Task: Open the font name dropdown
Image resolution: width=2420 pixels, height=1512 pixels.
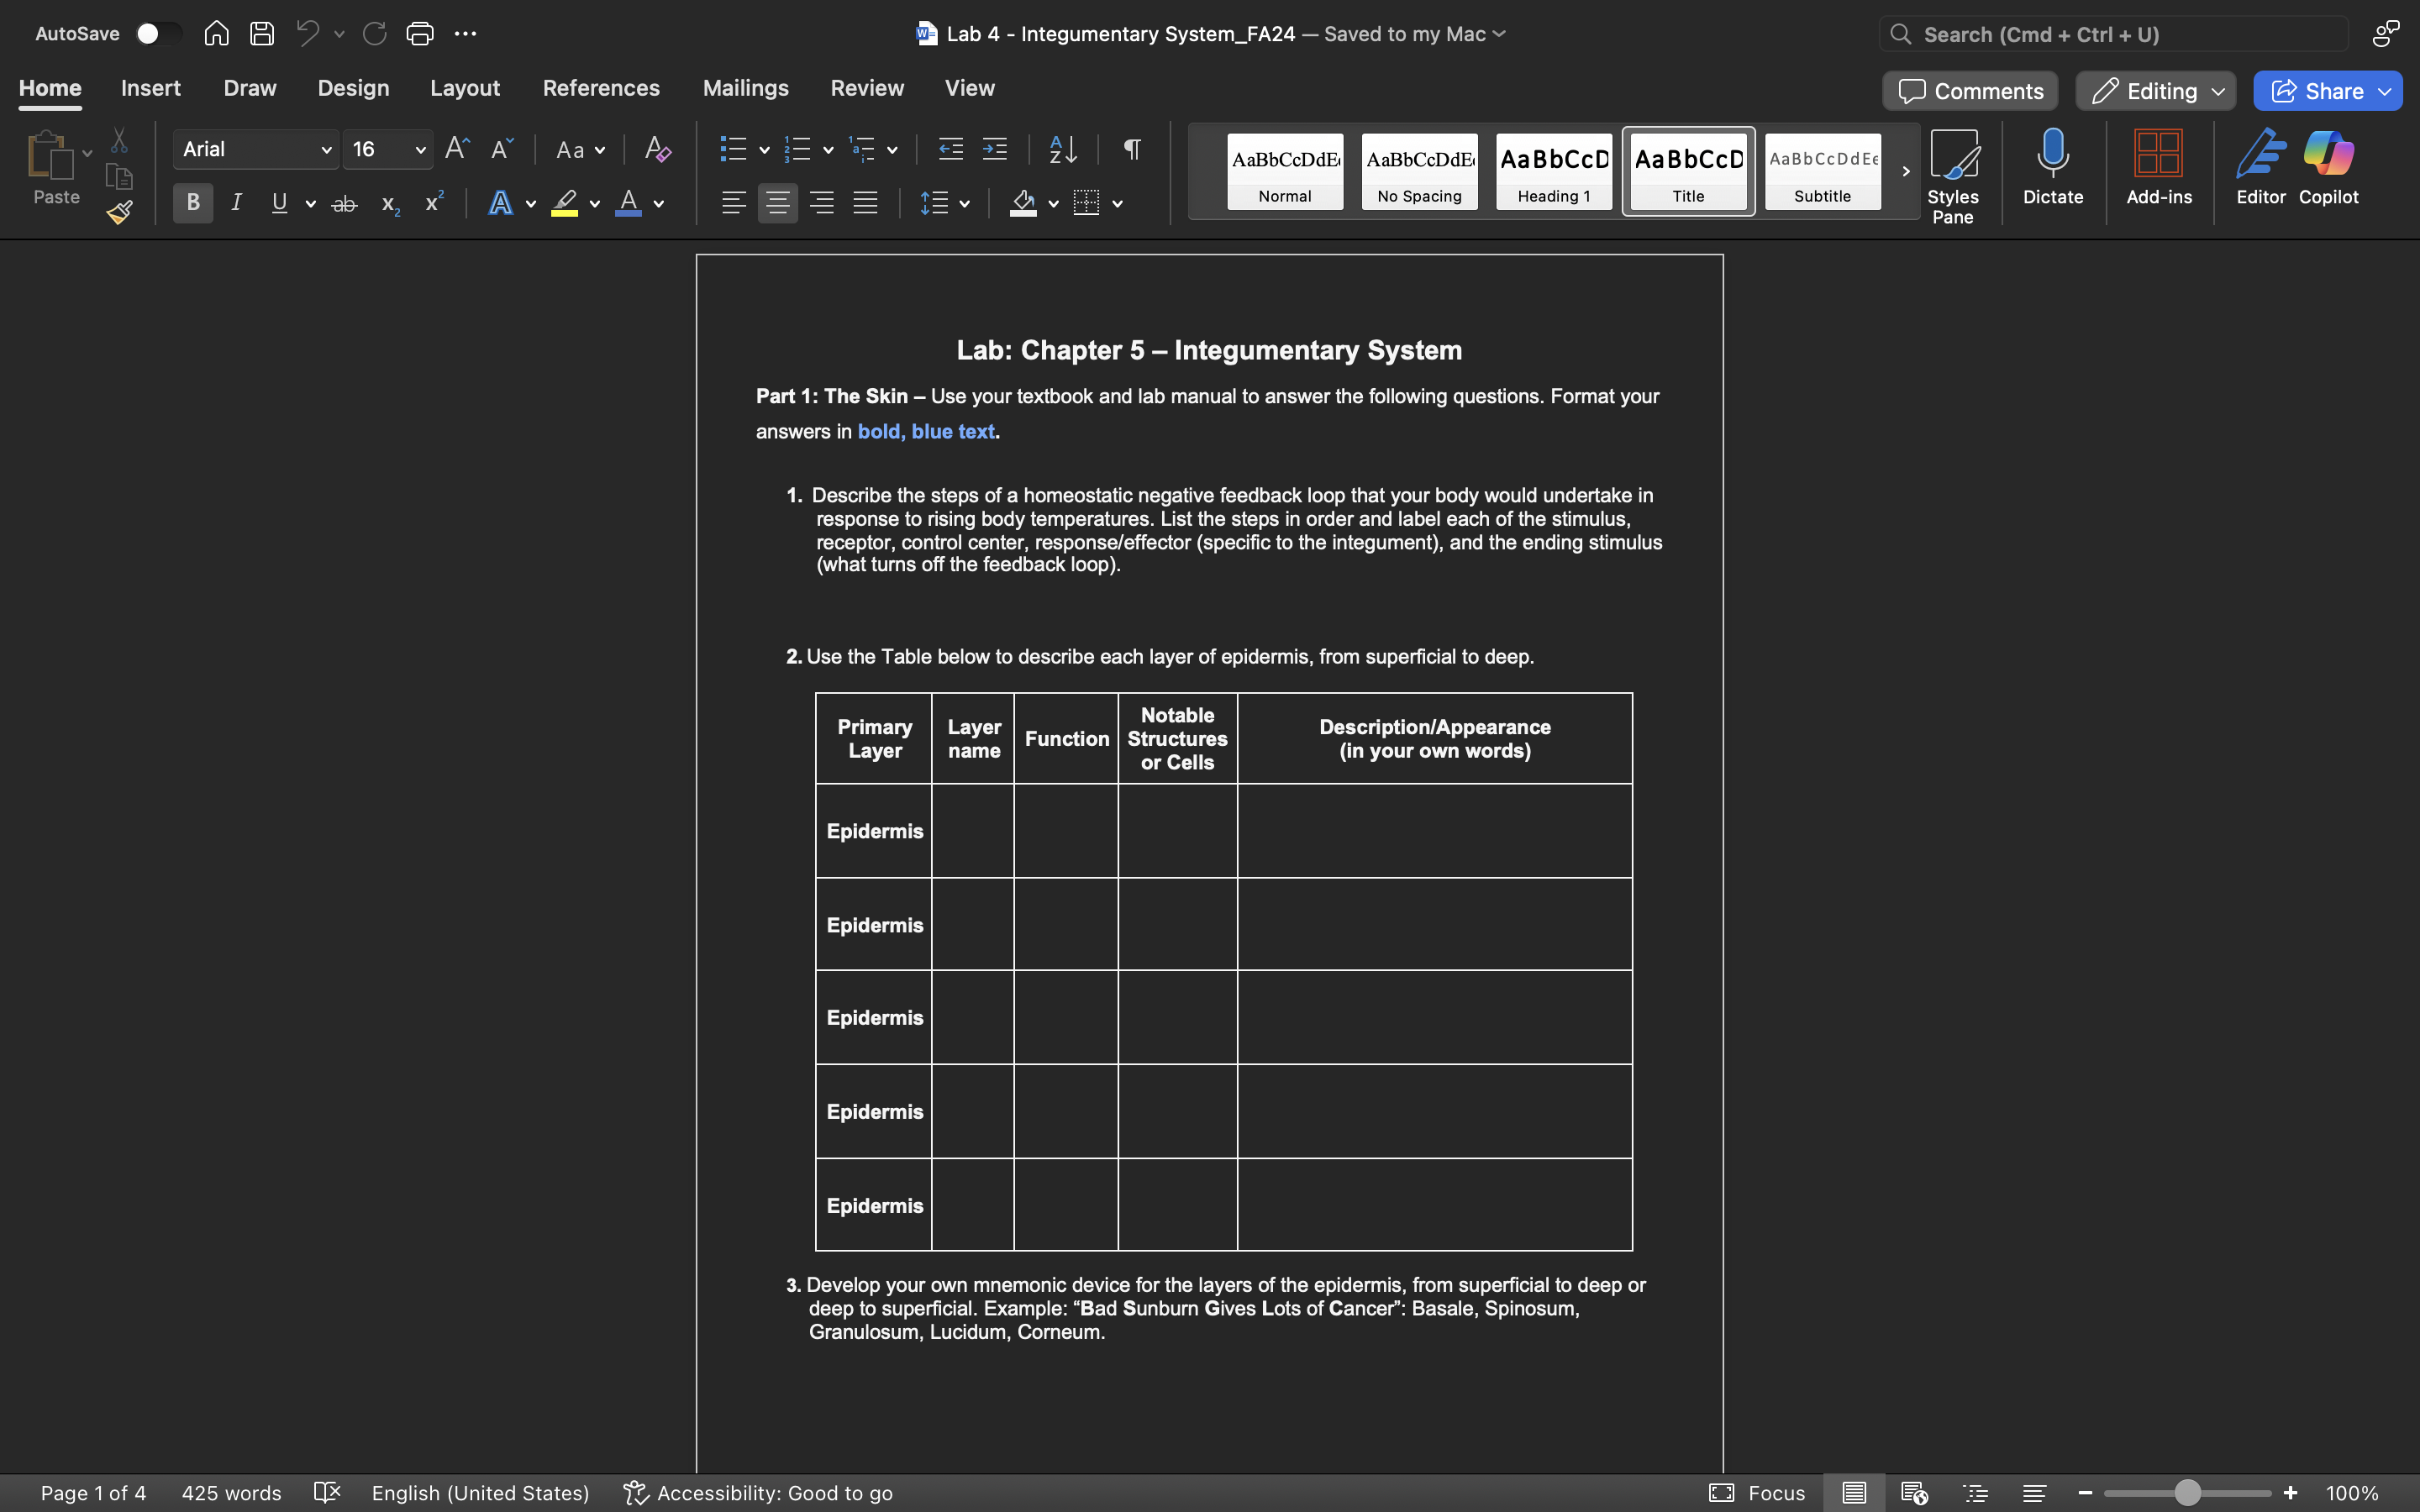Action: (326, 150)
